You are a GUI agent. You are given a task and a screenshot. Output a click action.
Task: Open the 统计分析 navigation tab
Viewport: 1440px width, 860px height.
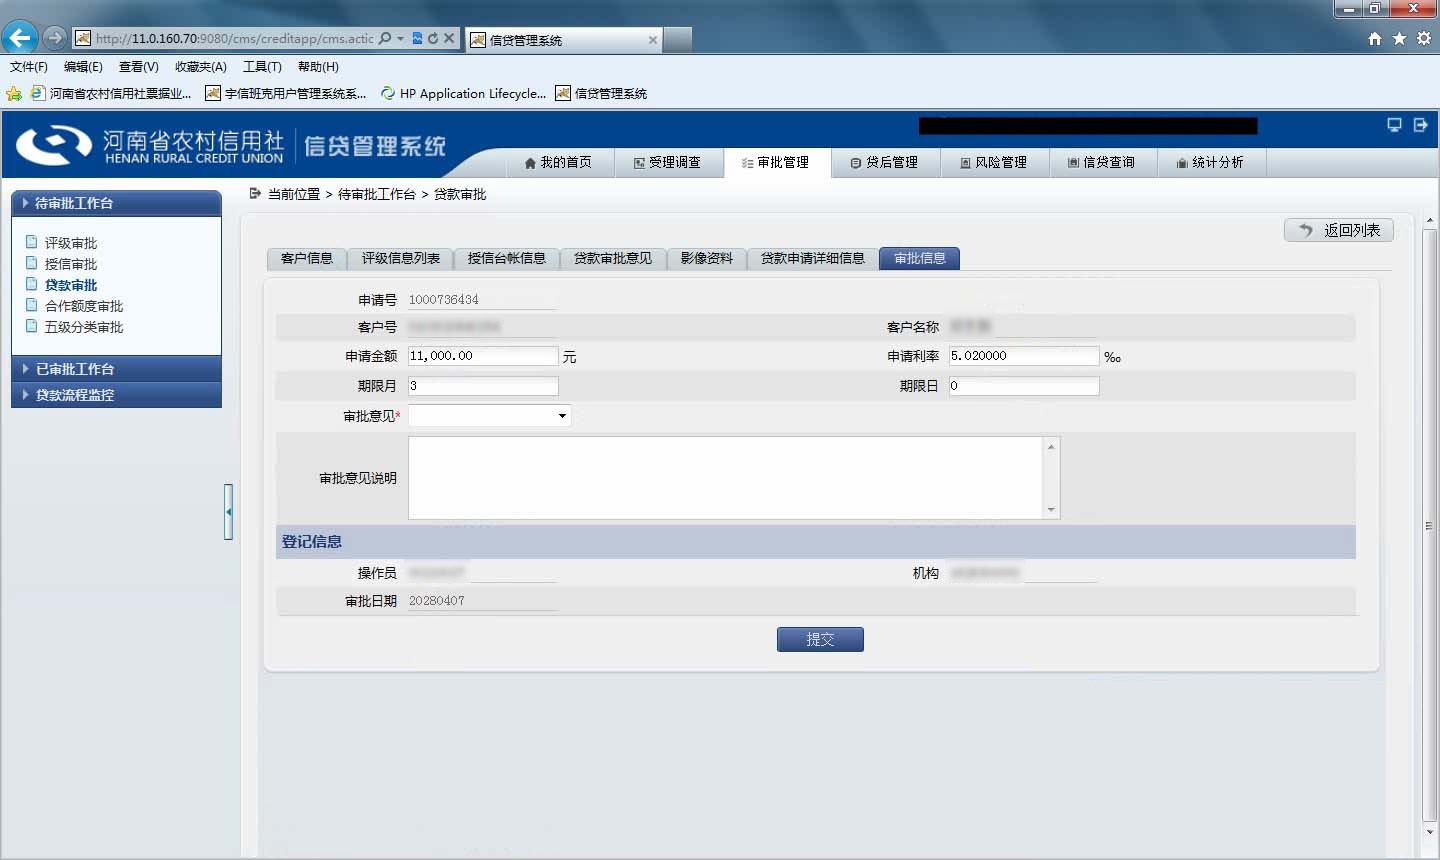(x=1211, y=162)
